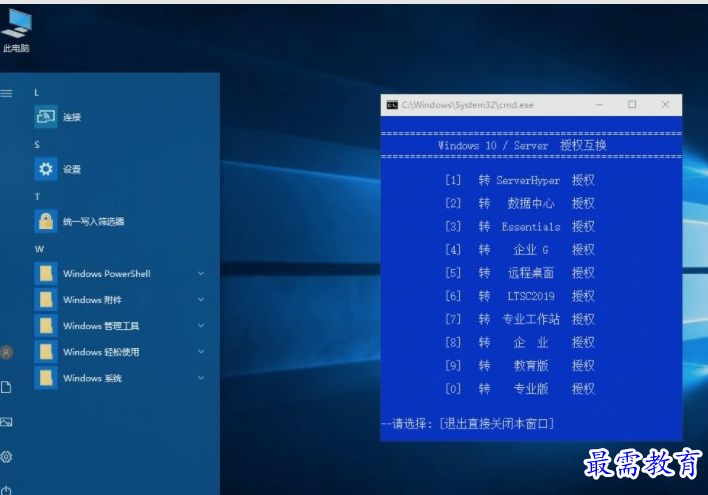Click cmd.exe window title text
Viewport: 708px width, 495px height.
468,105
